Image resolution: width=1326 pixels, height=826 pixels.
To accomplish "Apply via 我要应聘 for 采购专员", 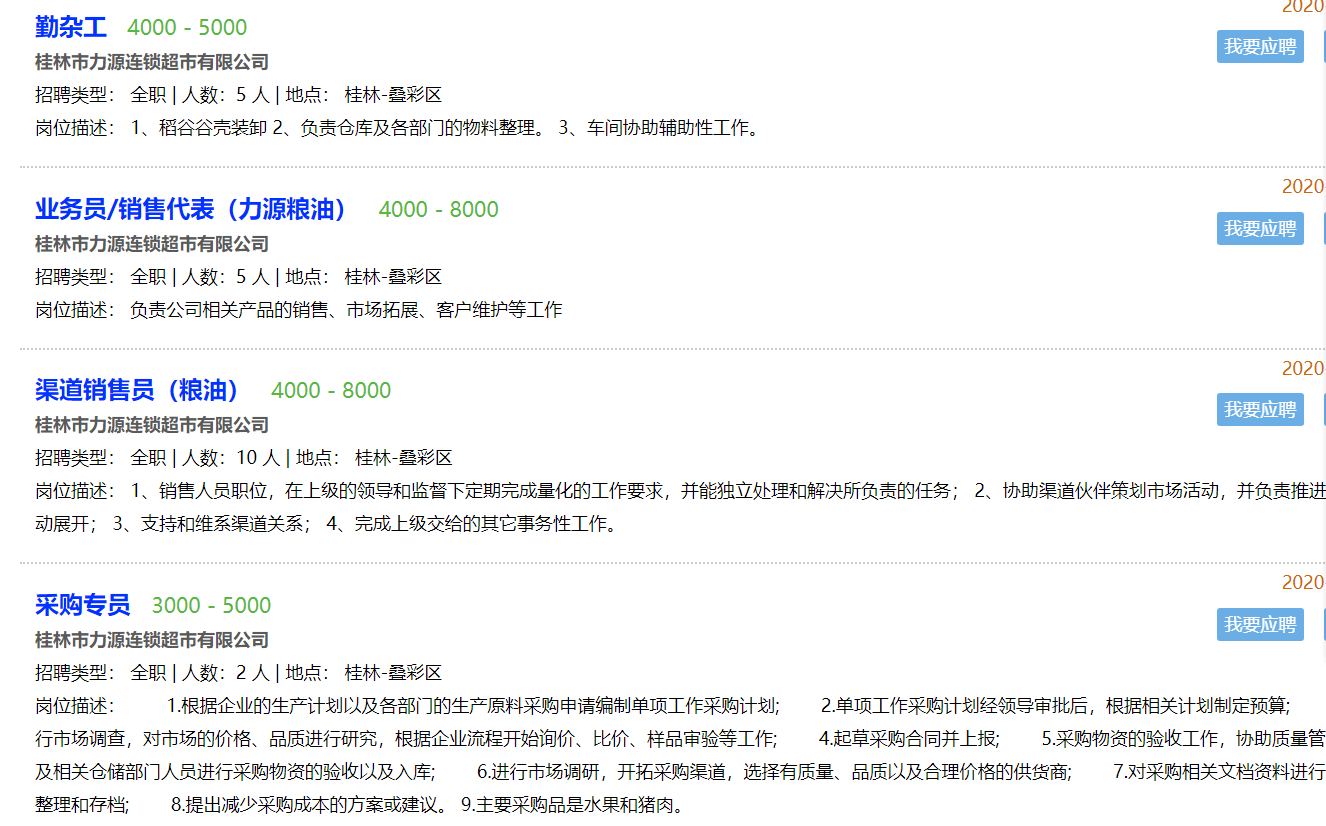I will point(1260,624).
